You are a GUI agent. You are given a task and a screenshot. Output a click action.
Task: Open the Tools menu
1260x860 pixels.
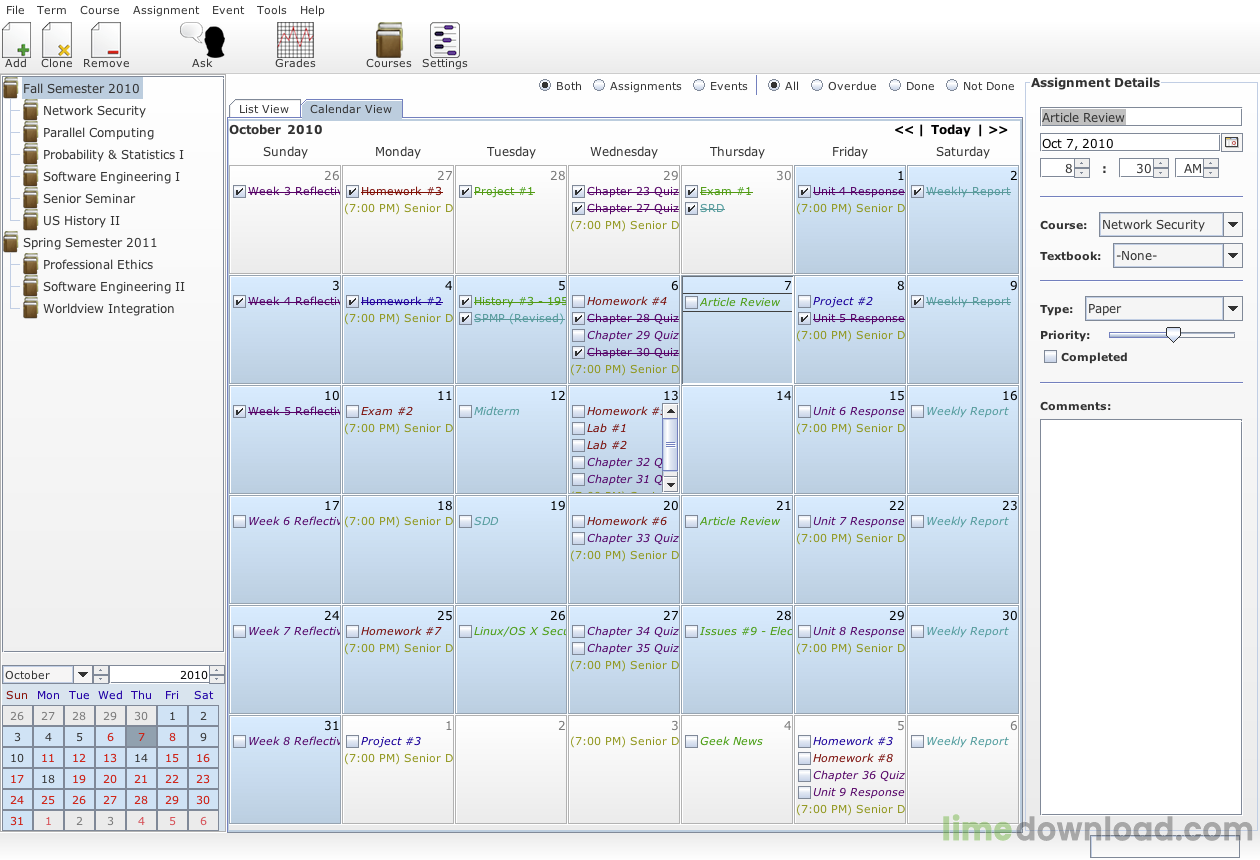click(x=271, y=10)
